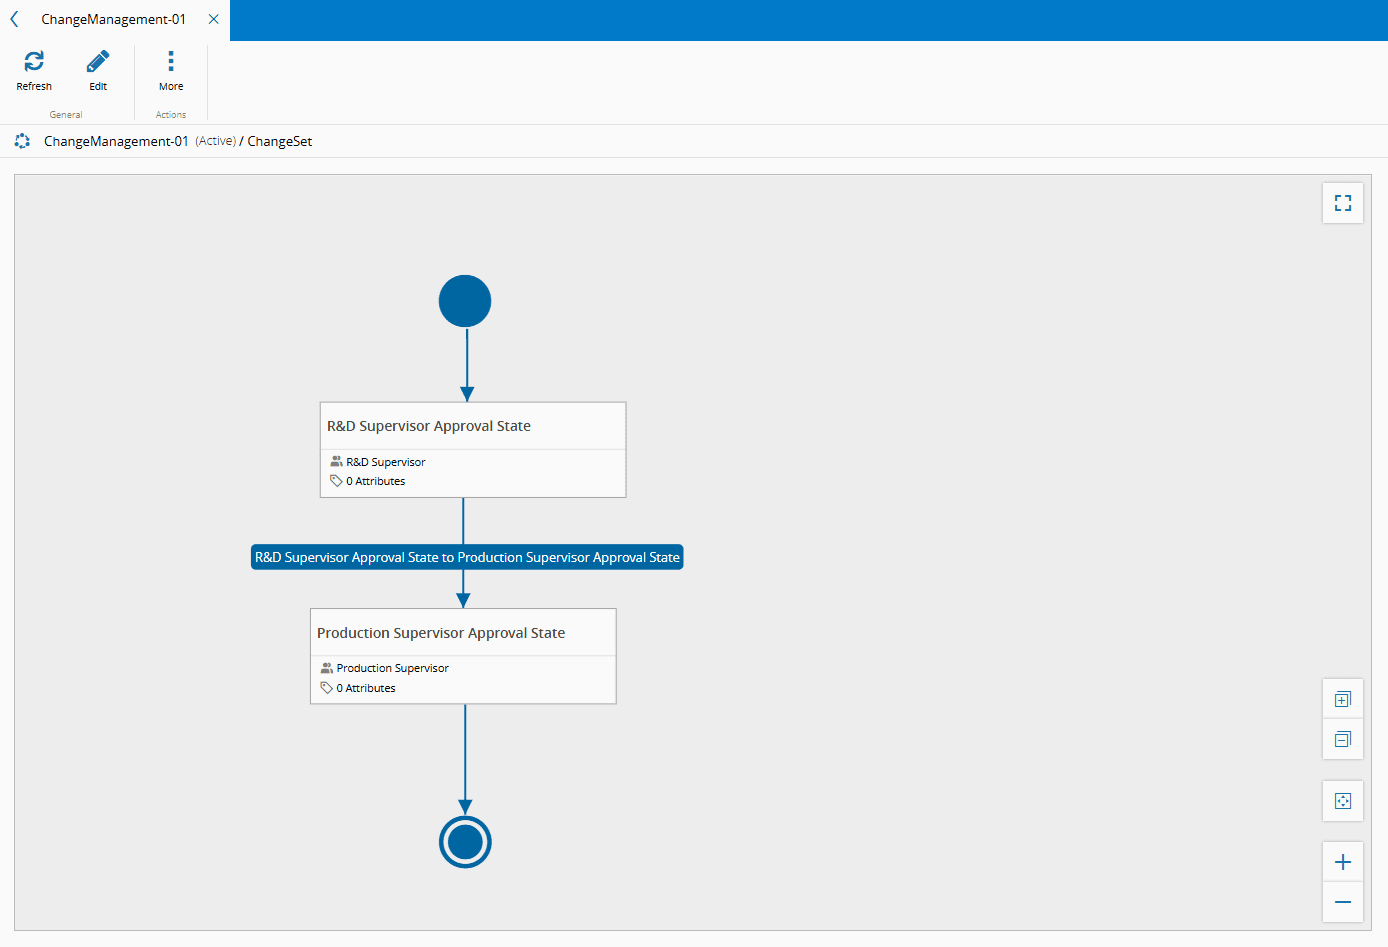Open the More actions menu
Image resolution: width=1388 pixels, height=947 pixels.
[x=171, y=62]
